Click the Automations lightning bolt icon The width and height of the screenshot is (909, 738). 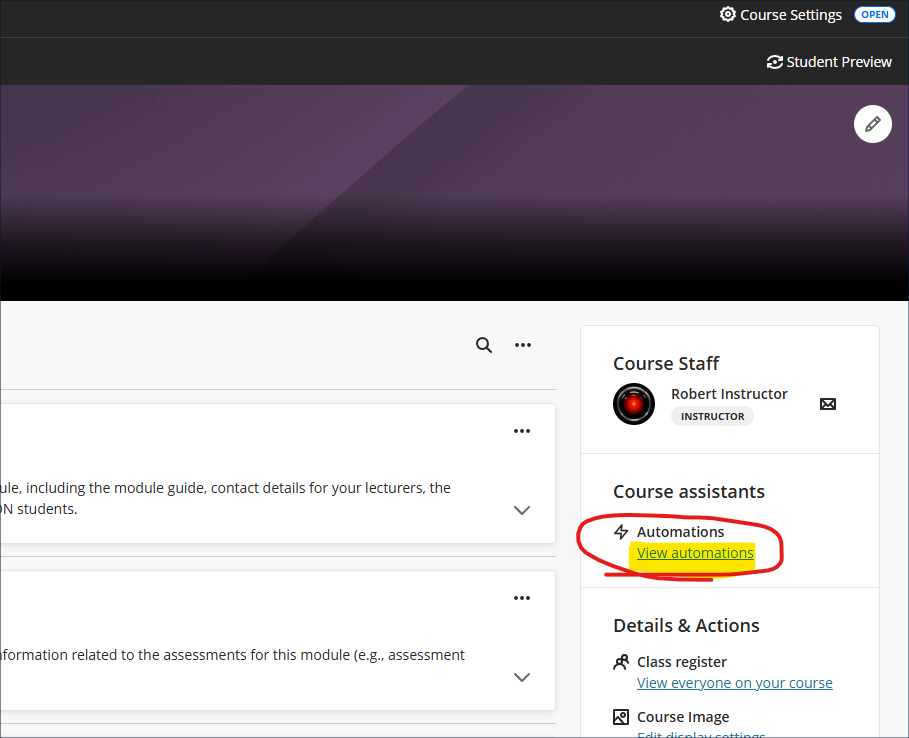621,532
